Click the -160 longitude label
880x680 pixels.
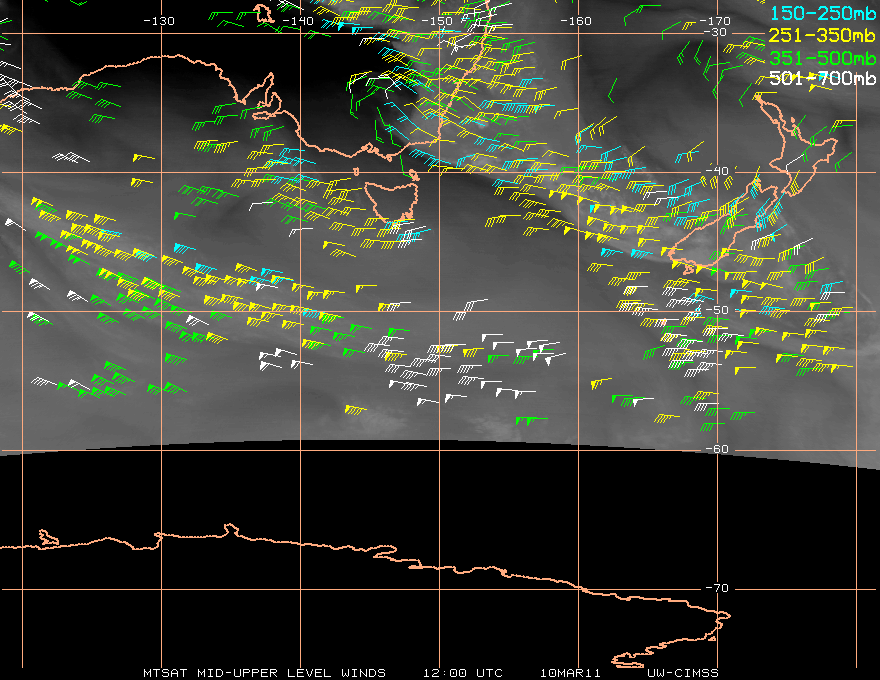coord(576,21)
